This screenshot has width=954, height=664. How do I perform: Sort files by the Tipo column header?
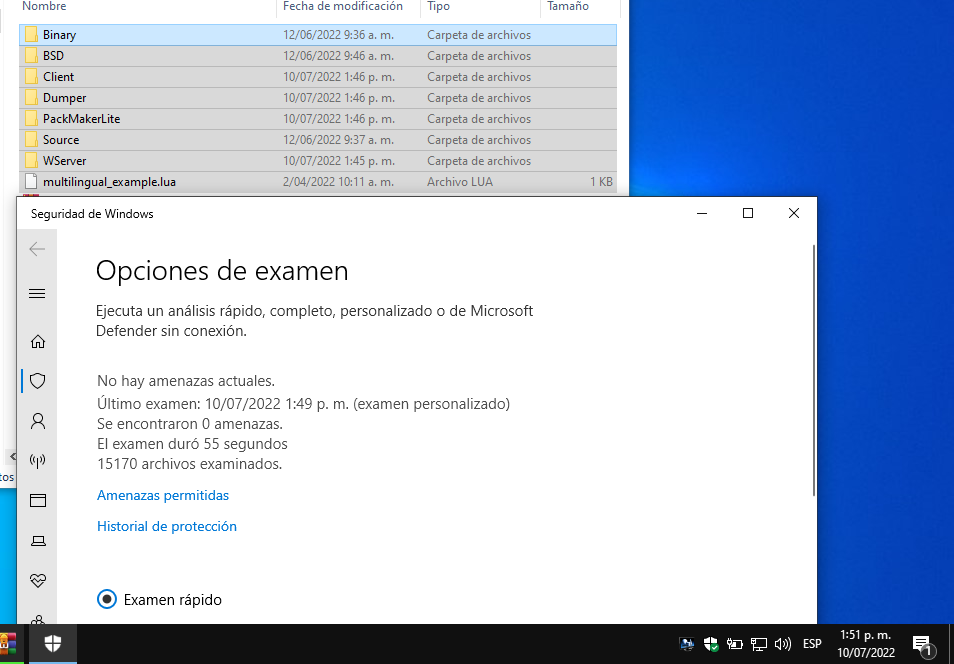(x=438, y=7)
